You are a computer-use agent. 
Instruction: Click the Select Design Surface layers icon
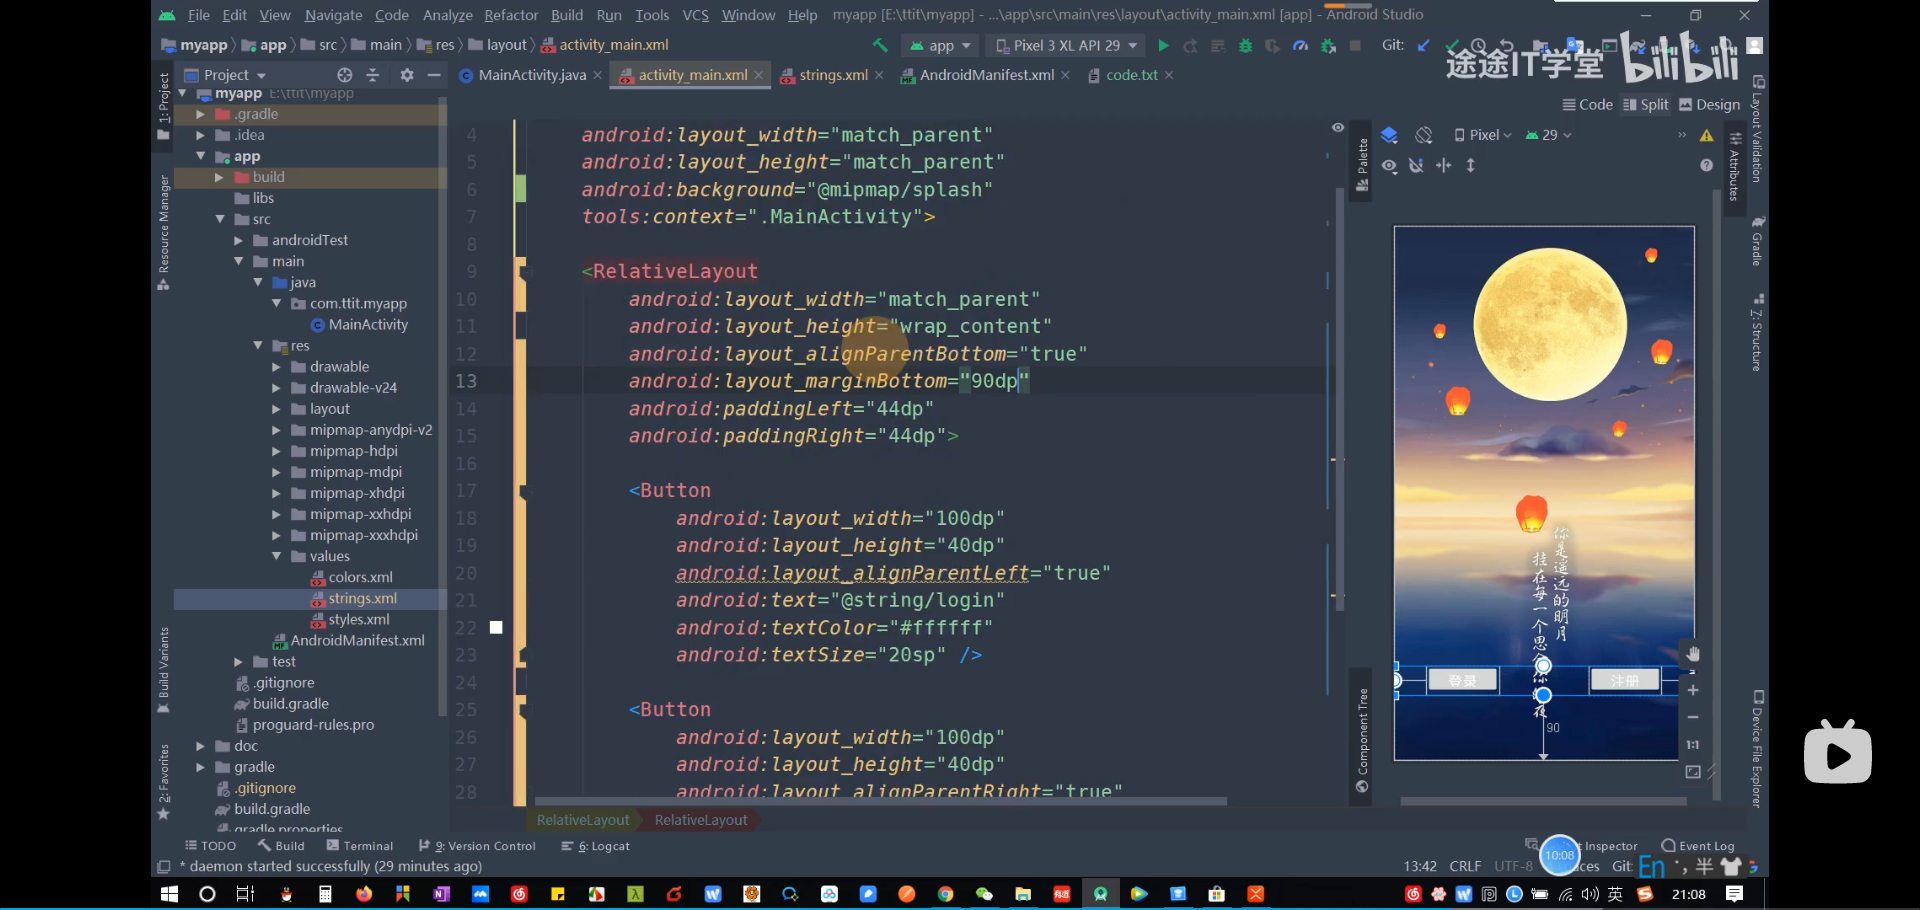point(1390,135)
